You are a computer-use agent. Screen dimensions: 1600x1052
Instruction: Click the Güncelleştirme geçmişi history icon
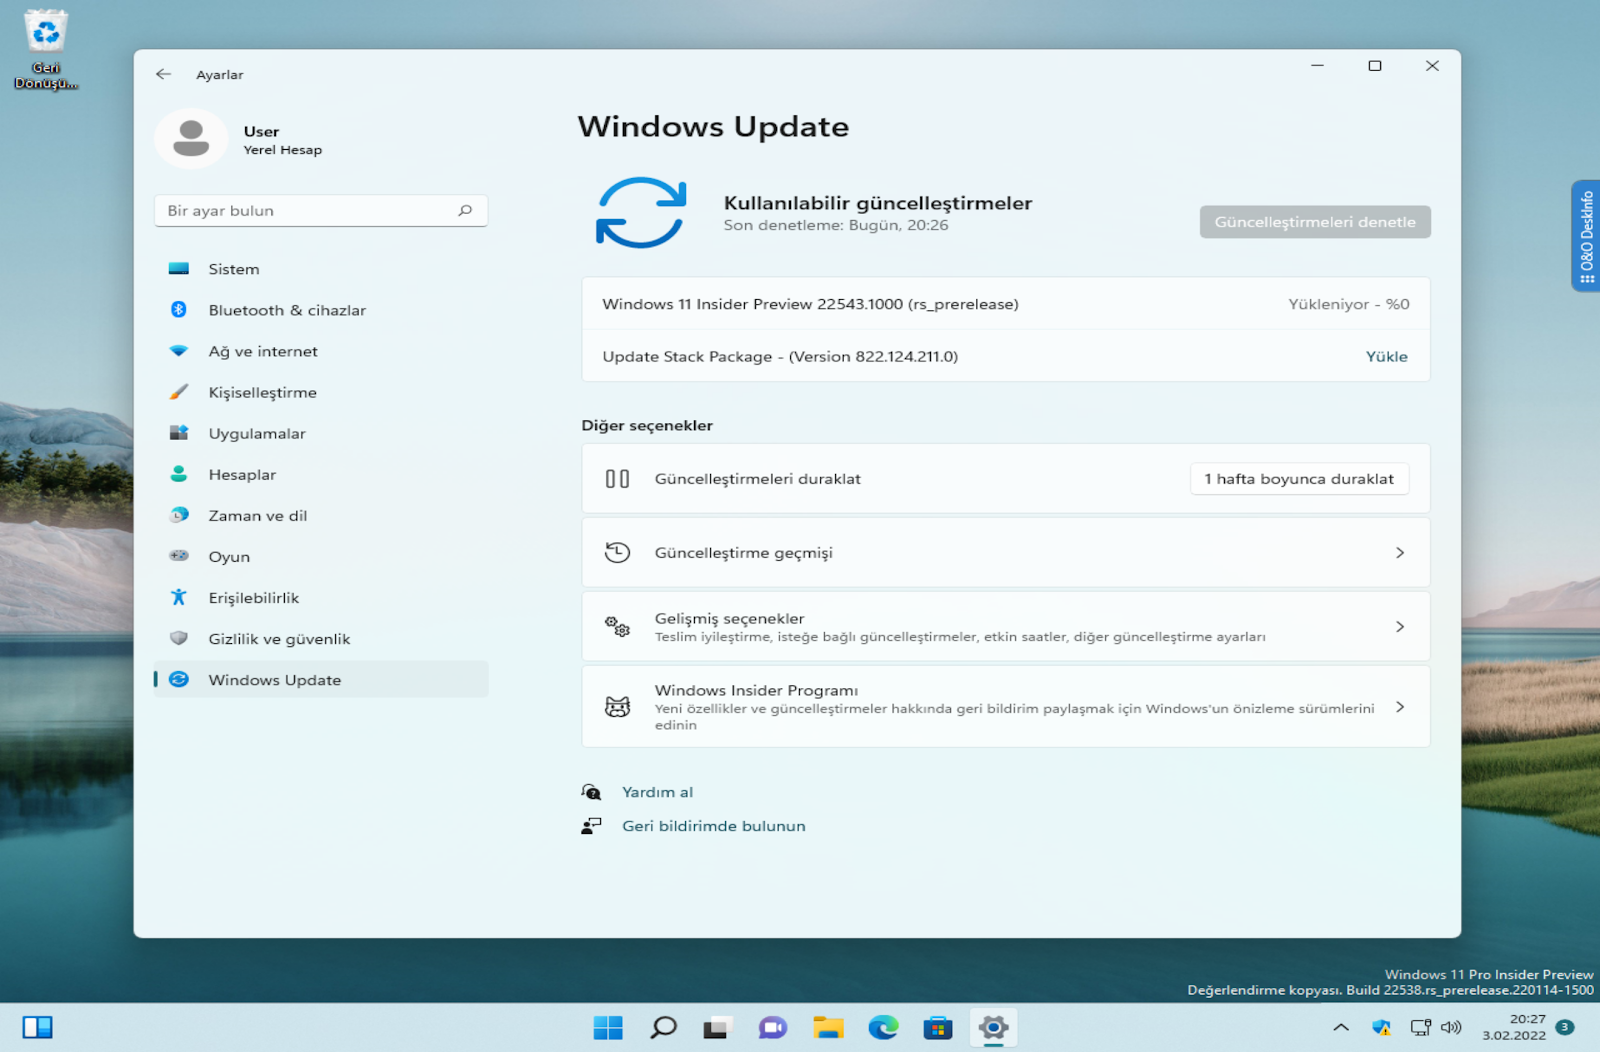click(x=617, y=552)
